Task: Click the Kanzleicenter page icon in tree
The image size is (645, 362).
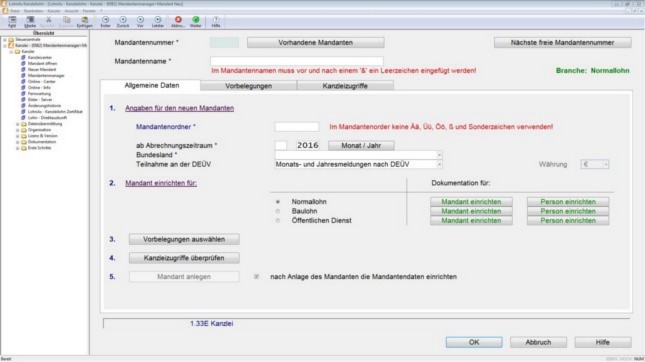Action: click(x=23, y=58)
